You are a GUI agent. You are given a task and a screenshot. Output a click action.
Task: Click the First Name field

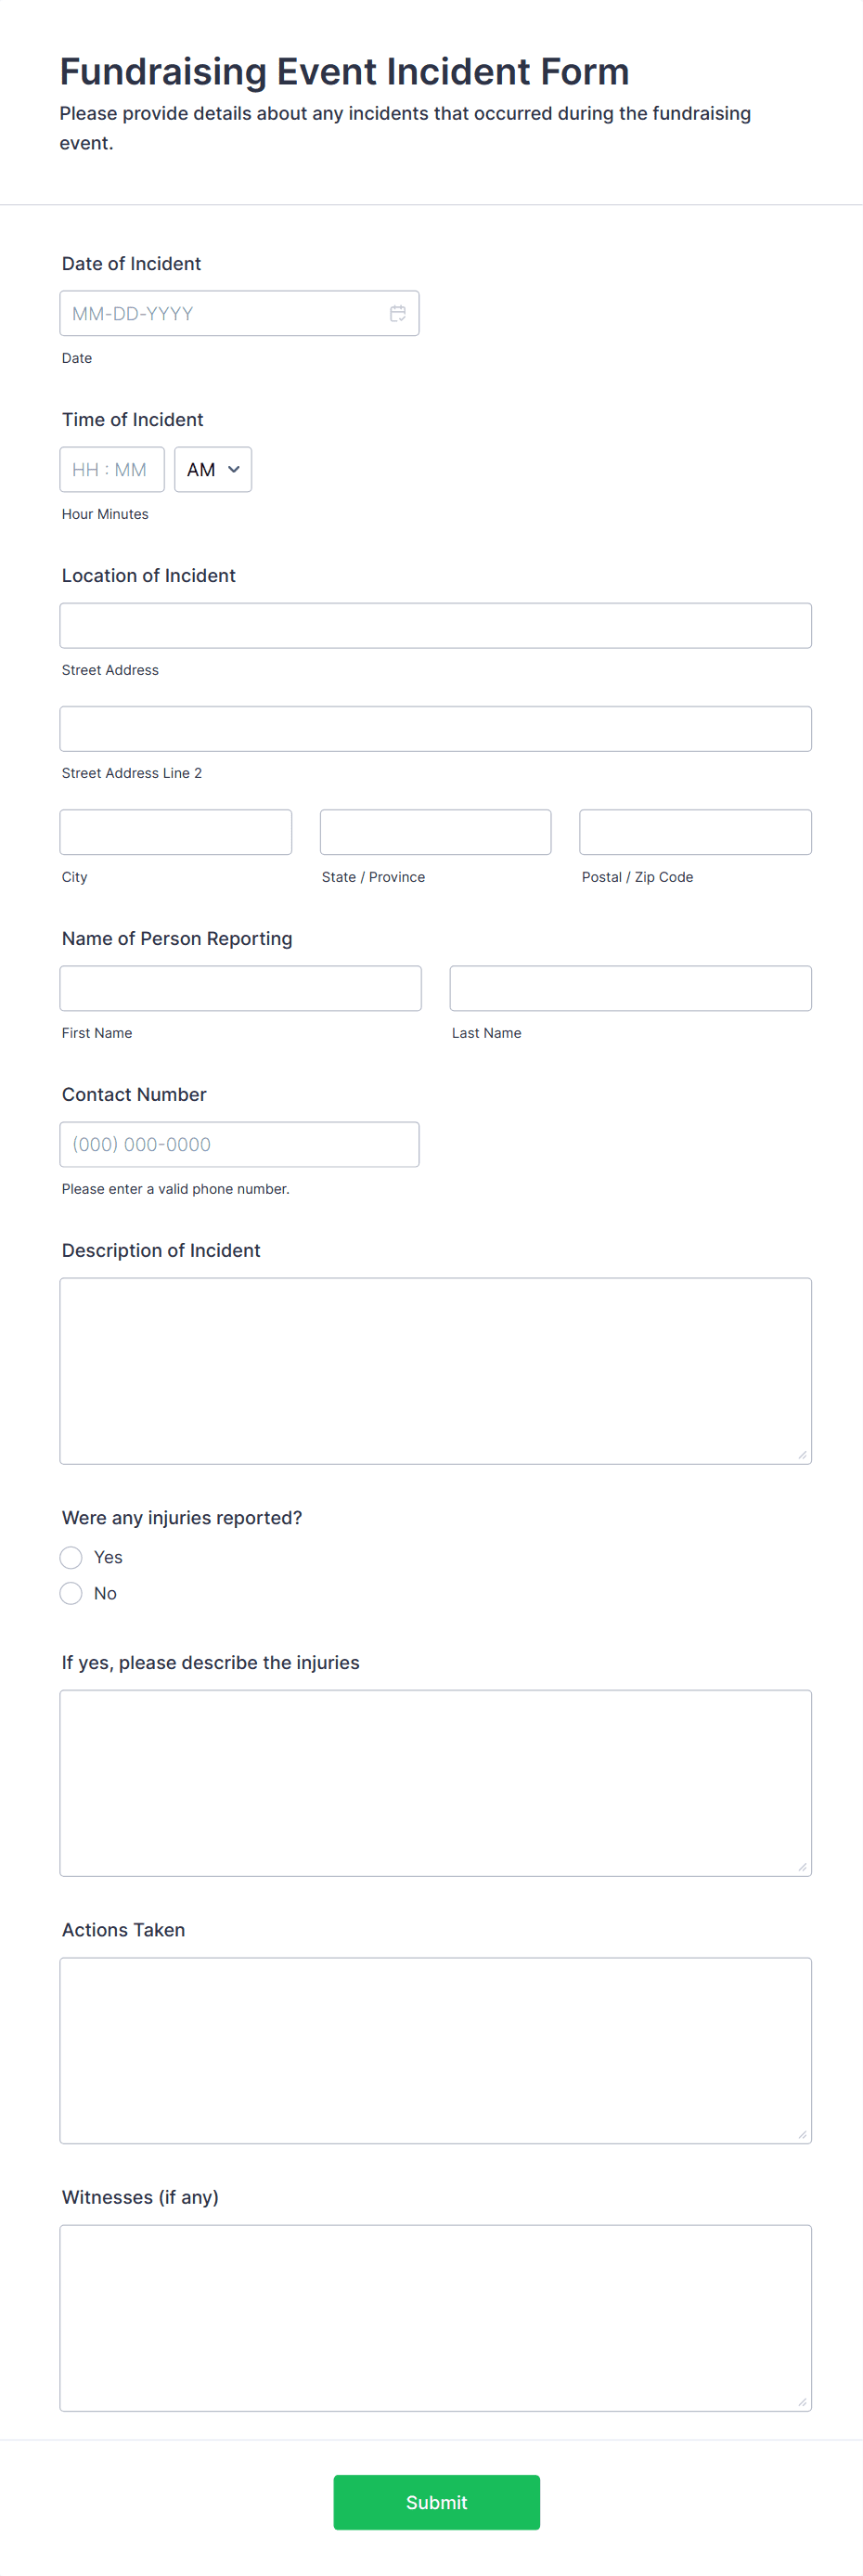pyautogui.click(x=240, y=988)
